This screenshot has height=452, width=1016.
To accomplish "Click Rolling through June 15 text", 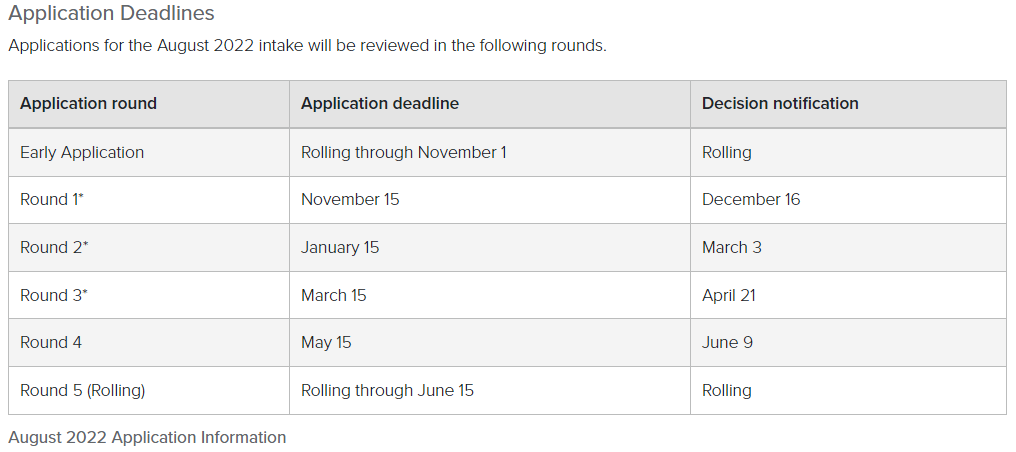I will (387, 390).
